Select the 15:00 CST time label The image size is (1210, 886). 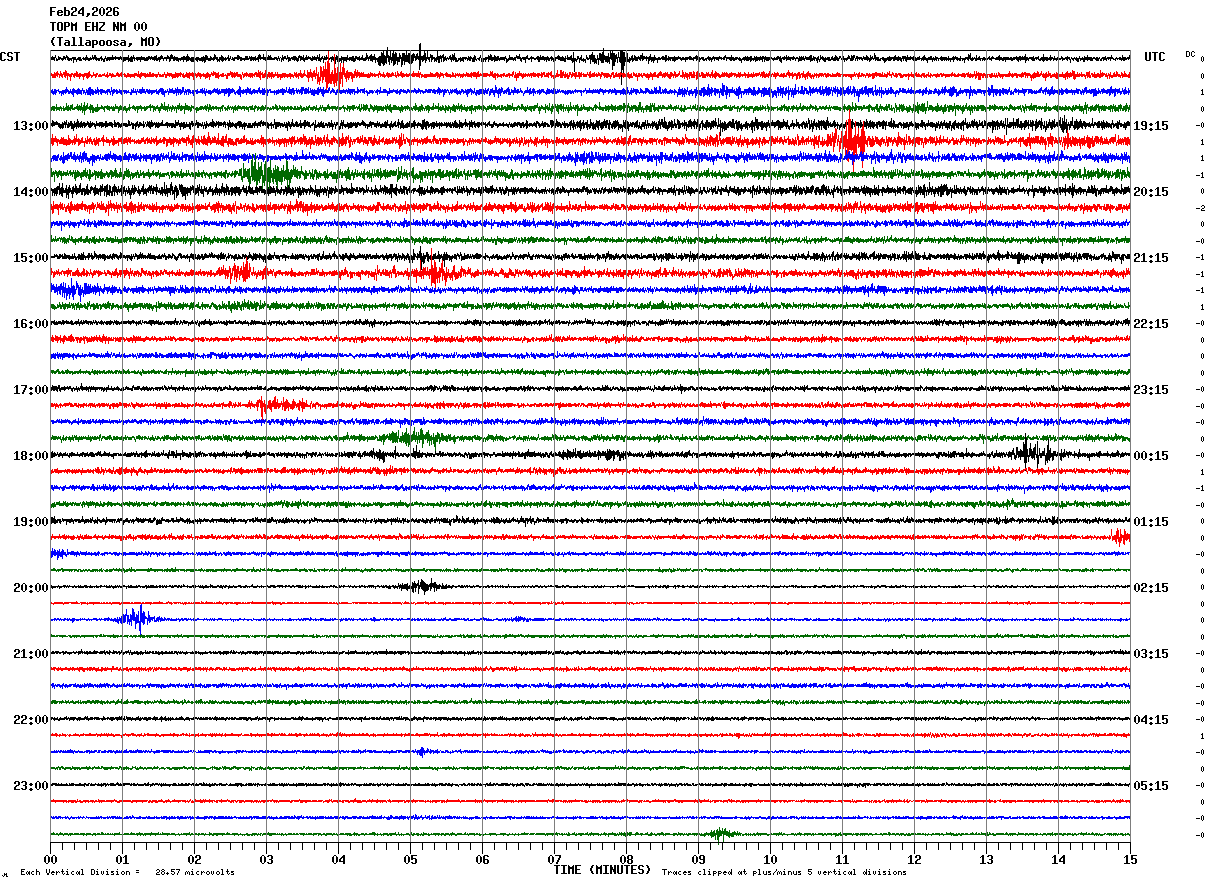coord(30,258)
